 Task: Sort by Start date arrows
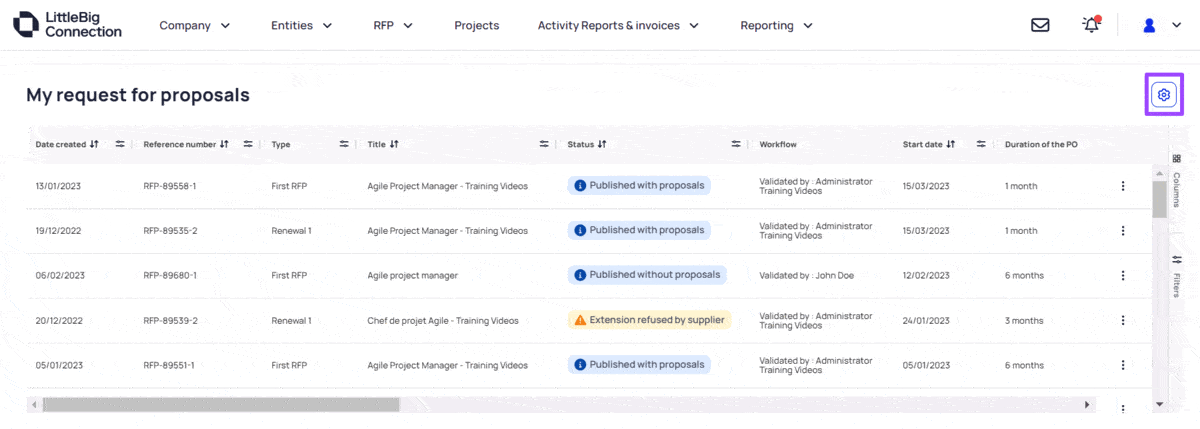point(951,144)
